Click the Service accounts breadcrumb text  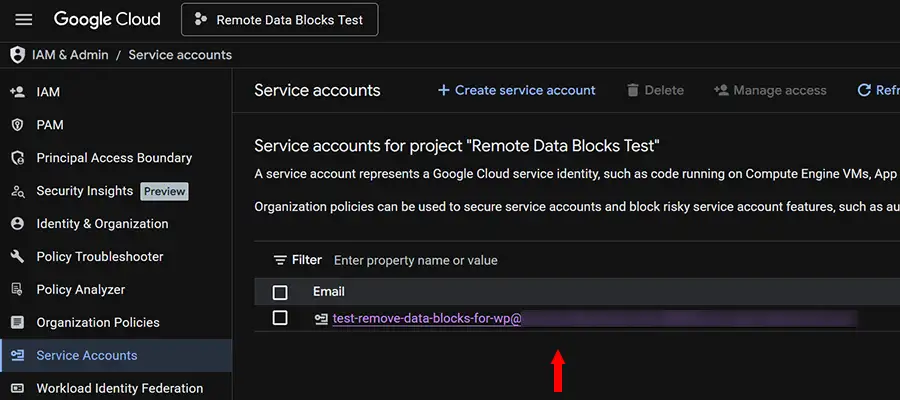click(x=180, y=55)
